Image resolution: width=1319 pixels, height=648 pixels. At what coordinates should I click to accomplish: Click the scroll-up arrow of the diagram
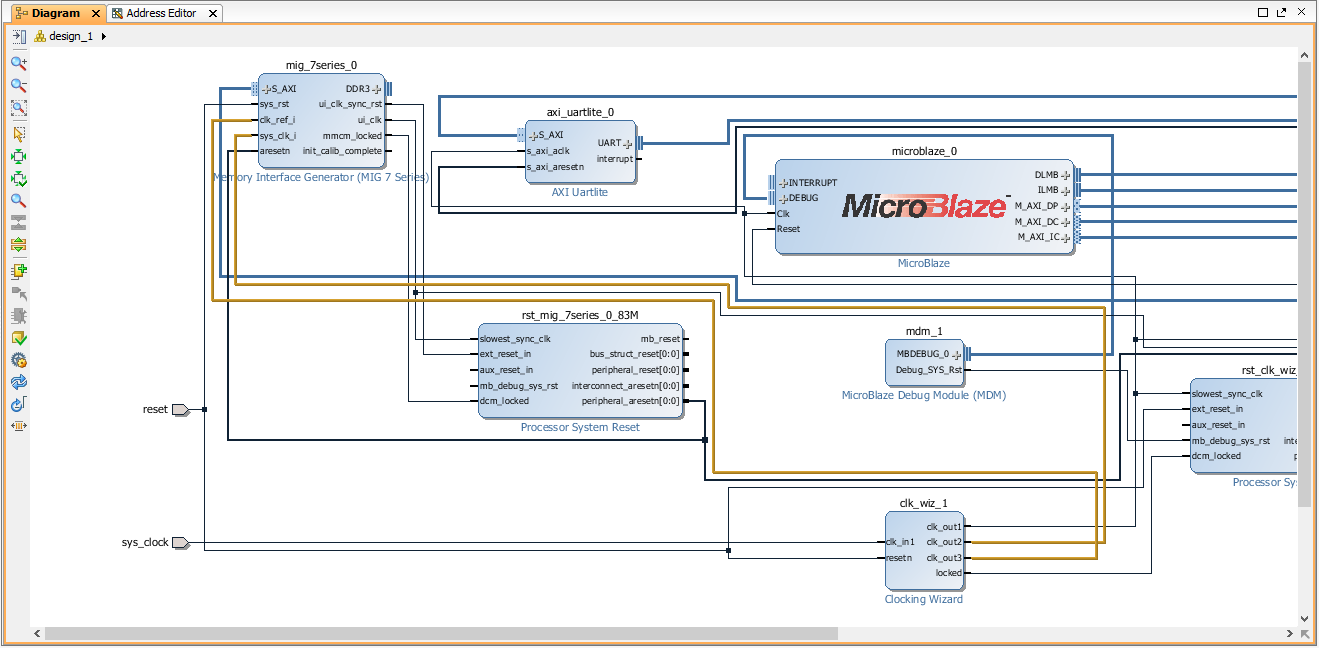(x=1305, y=54)
